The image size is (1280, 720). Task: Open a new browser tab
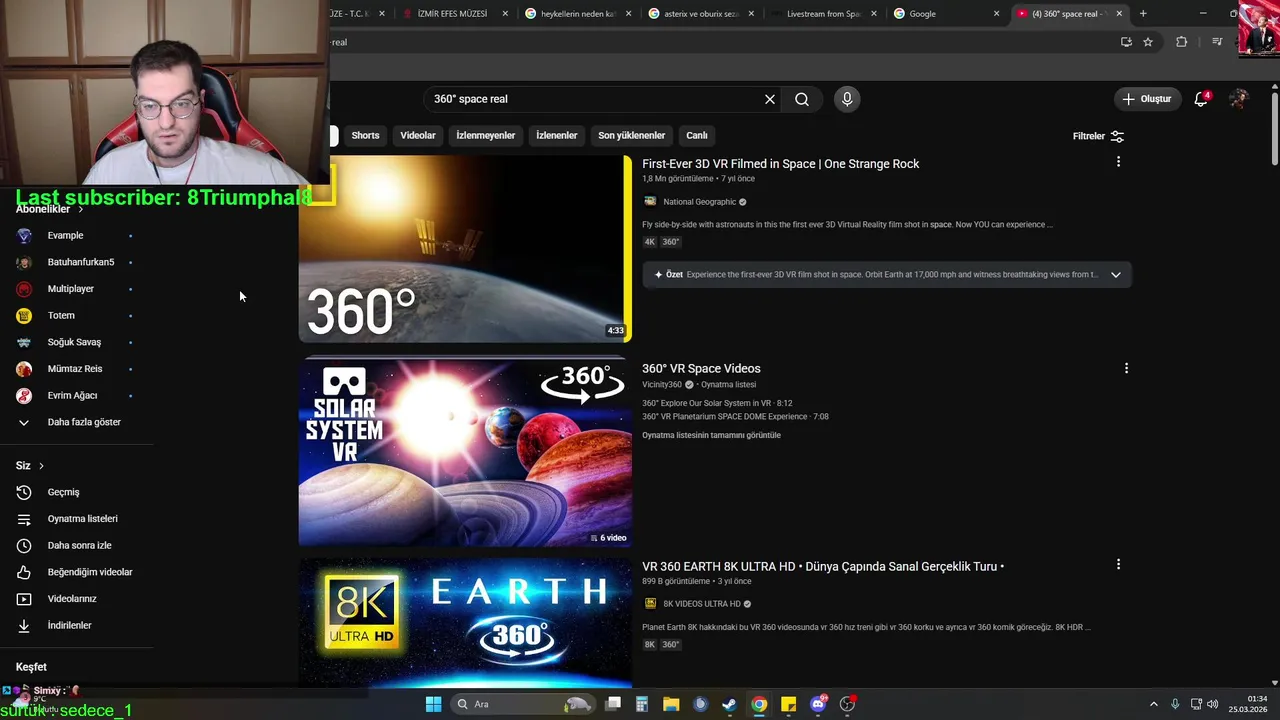[x=1143, y=14]
